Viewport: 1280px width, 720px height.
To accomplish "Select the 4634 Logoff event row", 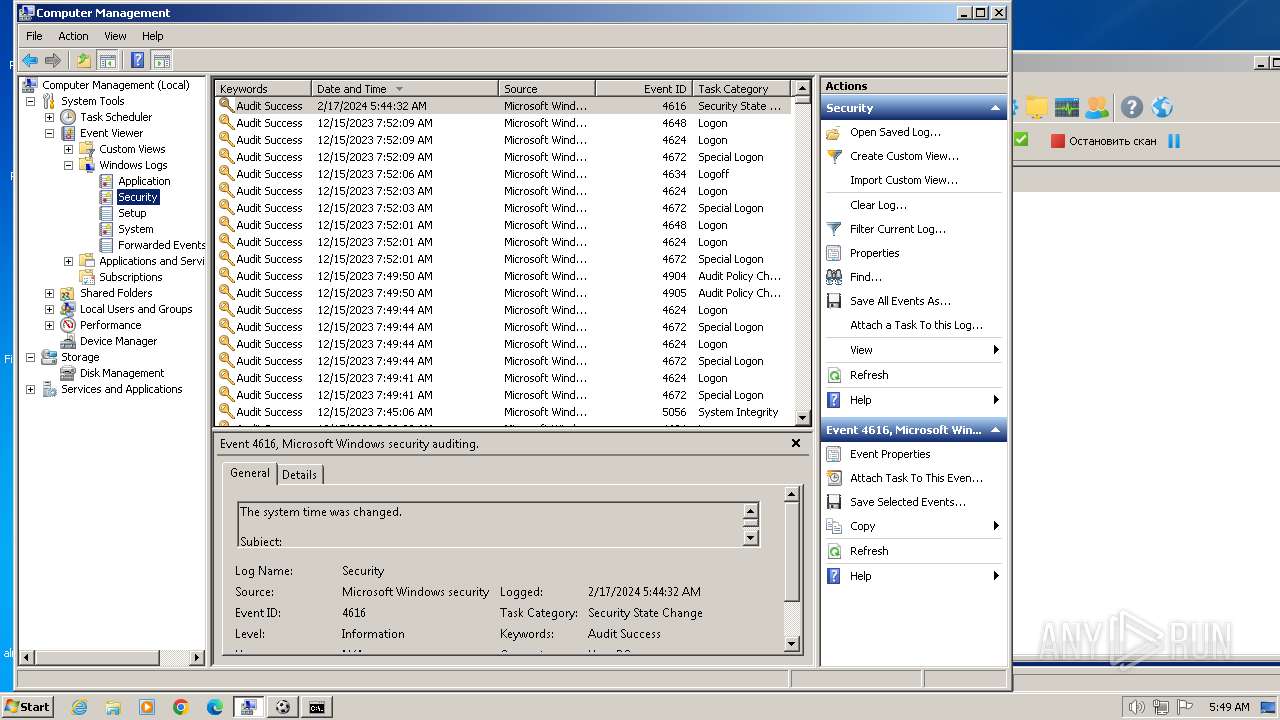I will click(x=503, y=174).
